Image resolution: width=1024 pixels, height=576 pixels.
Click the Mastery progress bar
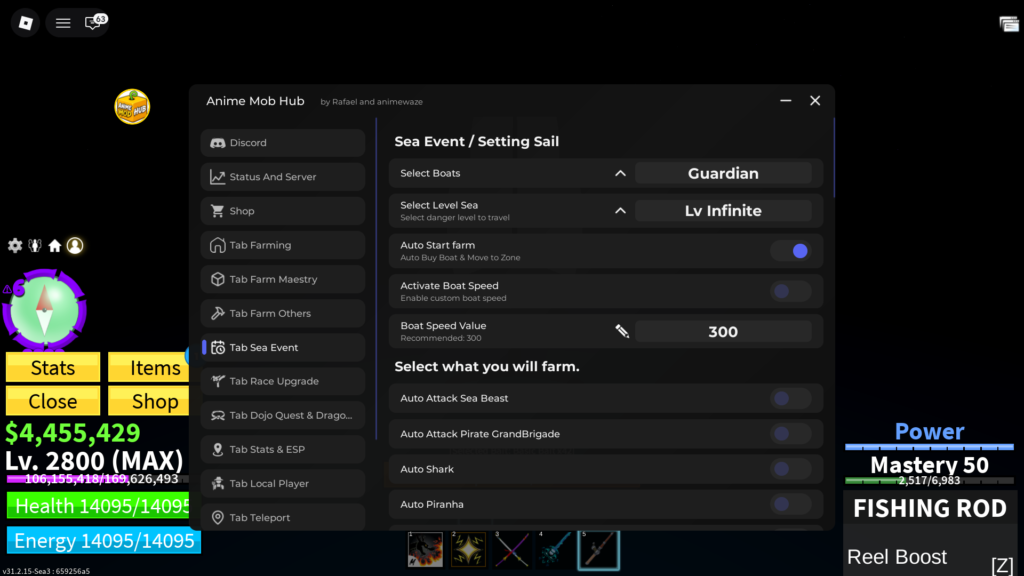point(929,481)
